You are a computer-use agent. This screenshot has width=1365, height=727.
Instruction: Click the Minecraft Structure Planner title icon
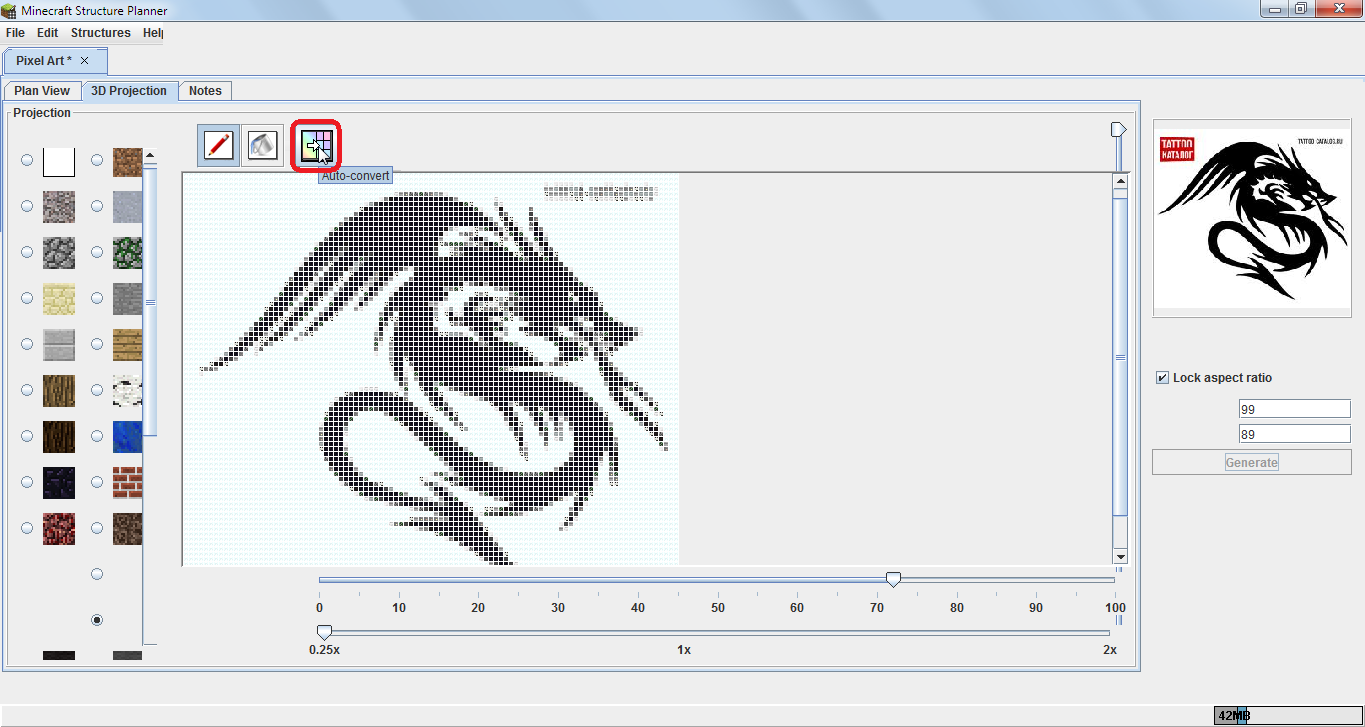10,10
